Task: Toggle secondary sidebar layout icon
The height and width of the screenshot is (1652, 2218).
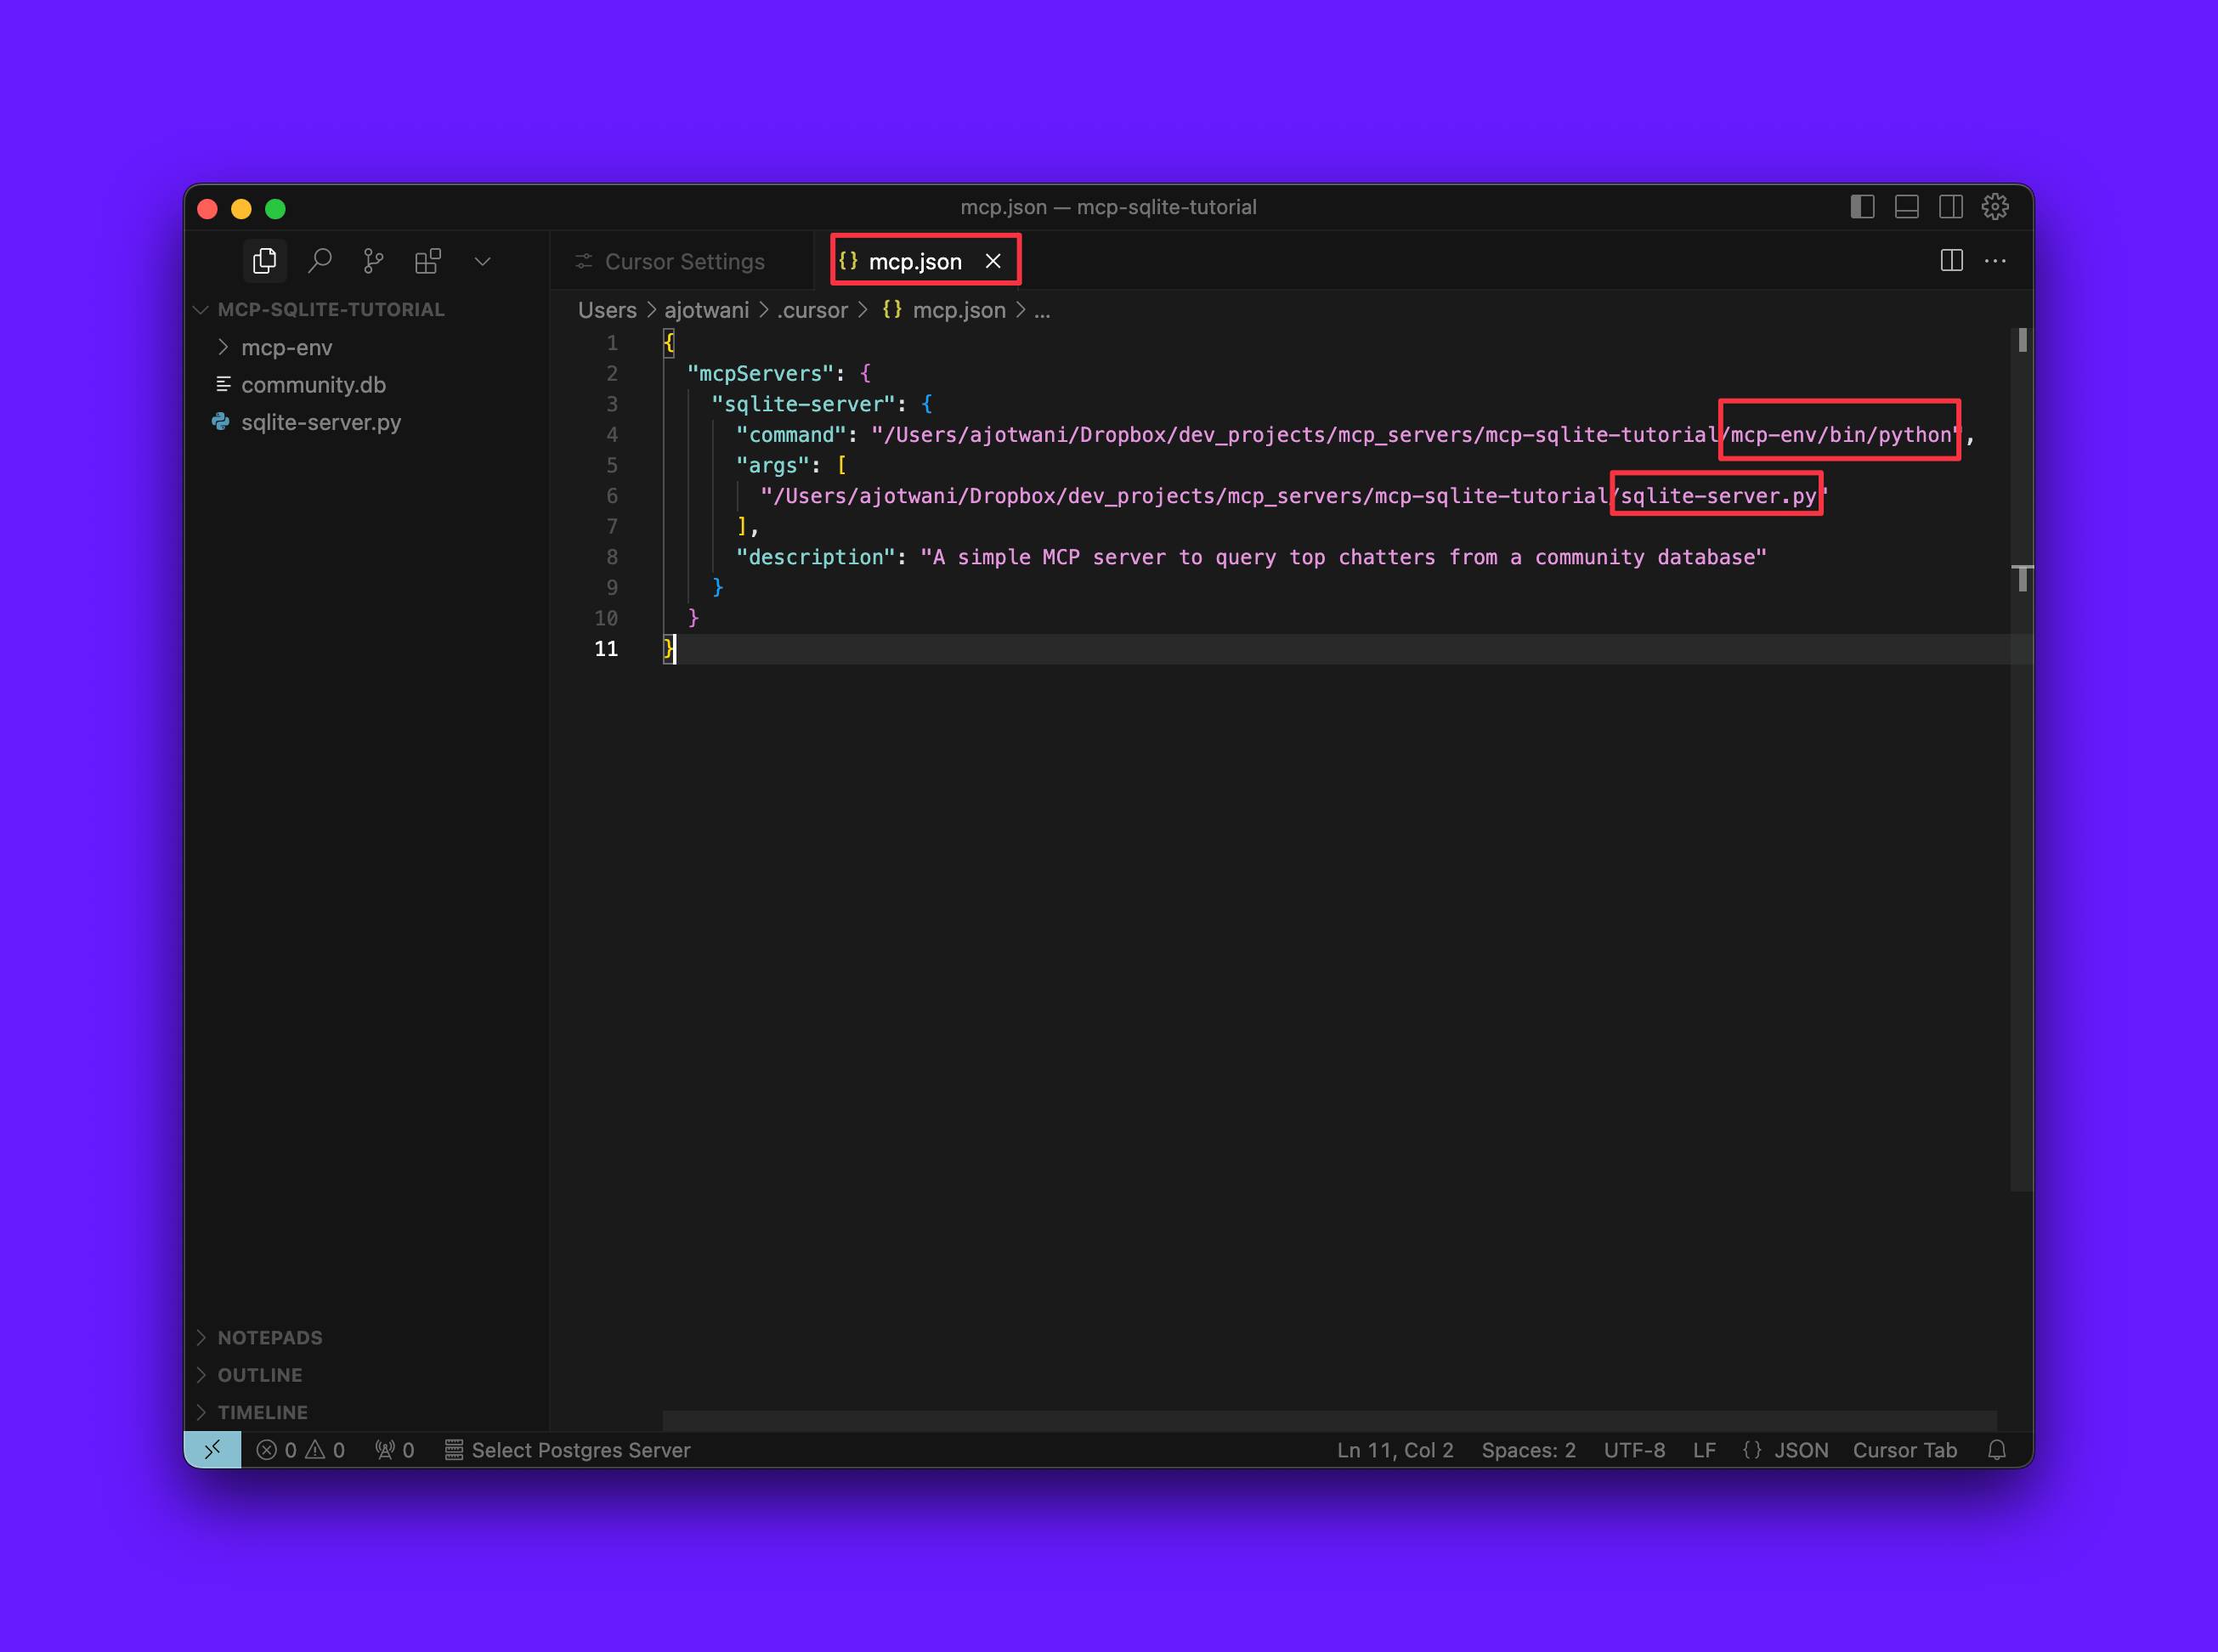Action: (x=1951, y=207)
